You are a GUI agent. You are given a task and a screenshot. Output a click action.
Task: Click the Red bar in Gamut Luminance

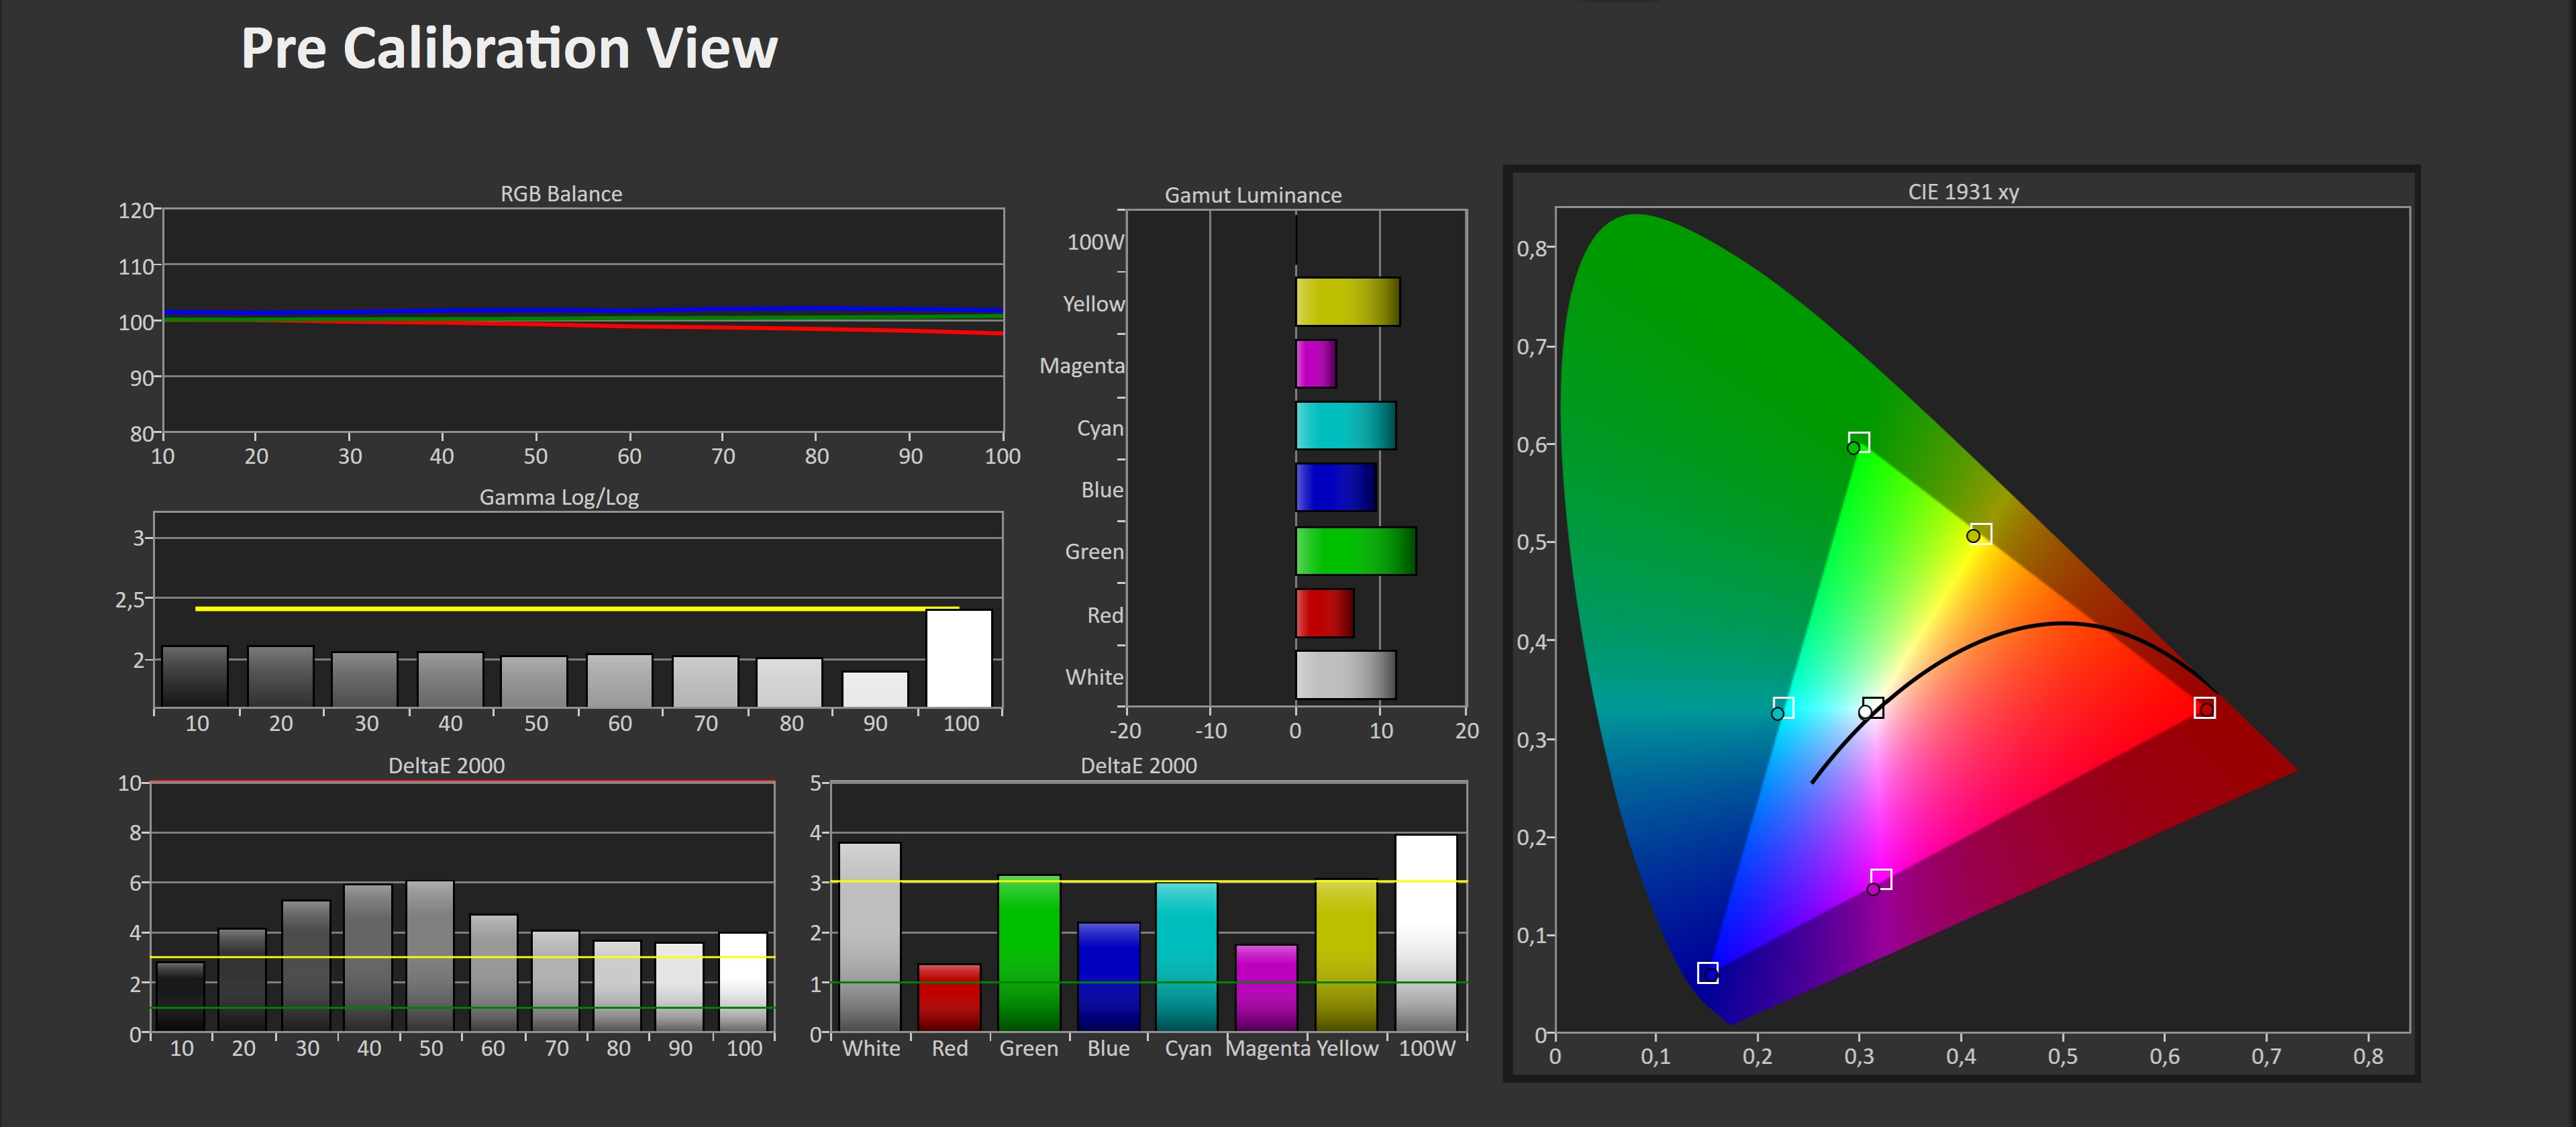coord(1324,613)
